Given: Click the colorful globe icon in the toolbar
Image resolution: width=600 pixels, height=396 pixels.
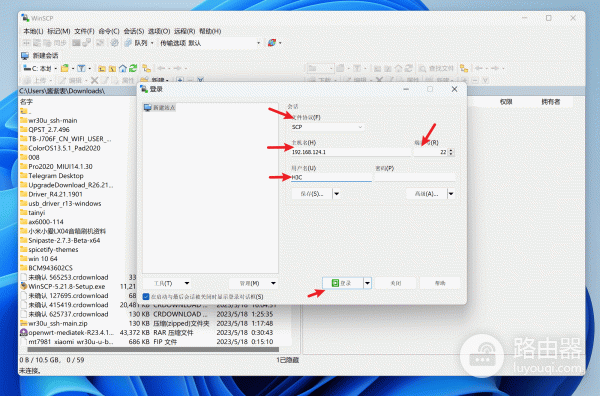Looking at the screenshot, I should pyautogui.click(x=272, y=43).
